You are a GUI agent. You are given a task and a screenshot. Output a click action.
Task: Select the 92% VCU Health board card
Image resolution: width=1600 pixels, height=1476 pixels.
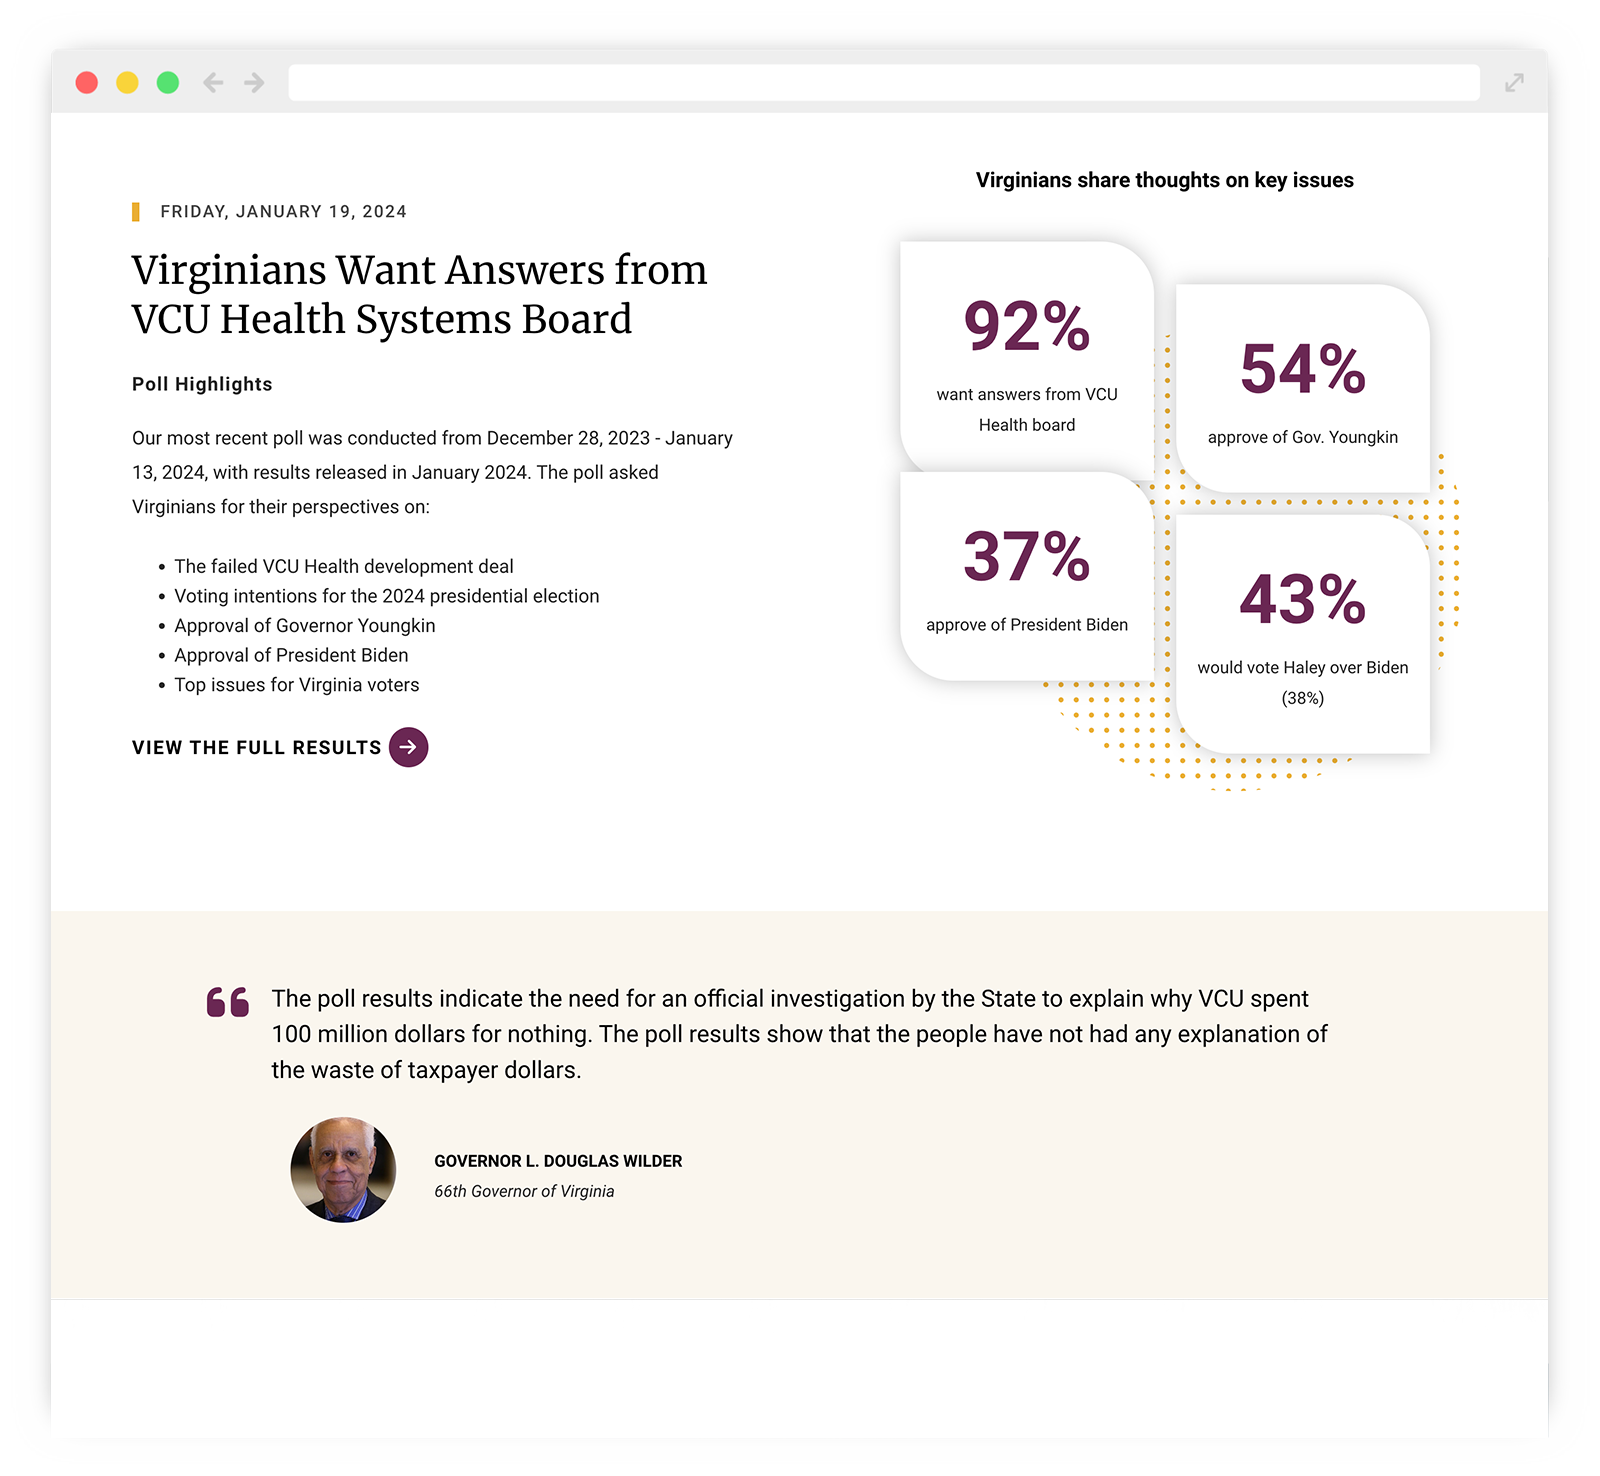(1026, 357)
